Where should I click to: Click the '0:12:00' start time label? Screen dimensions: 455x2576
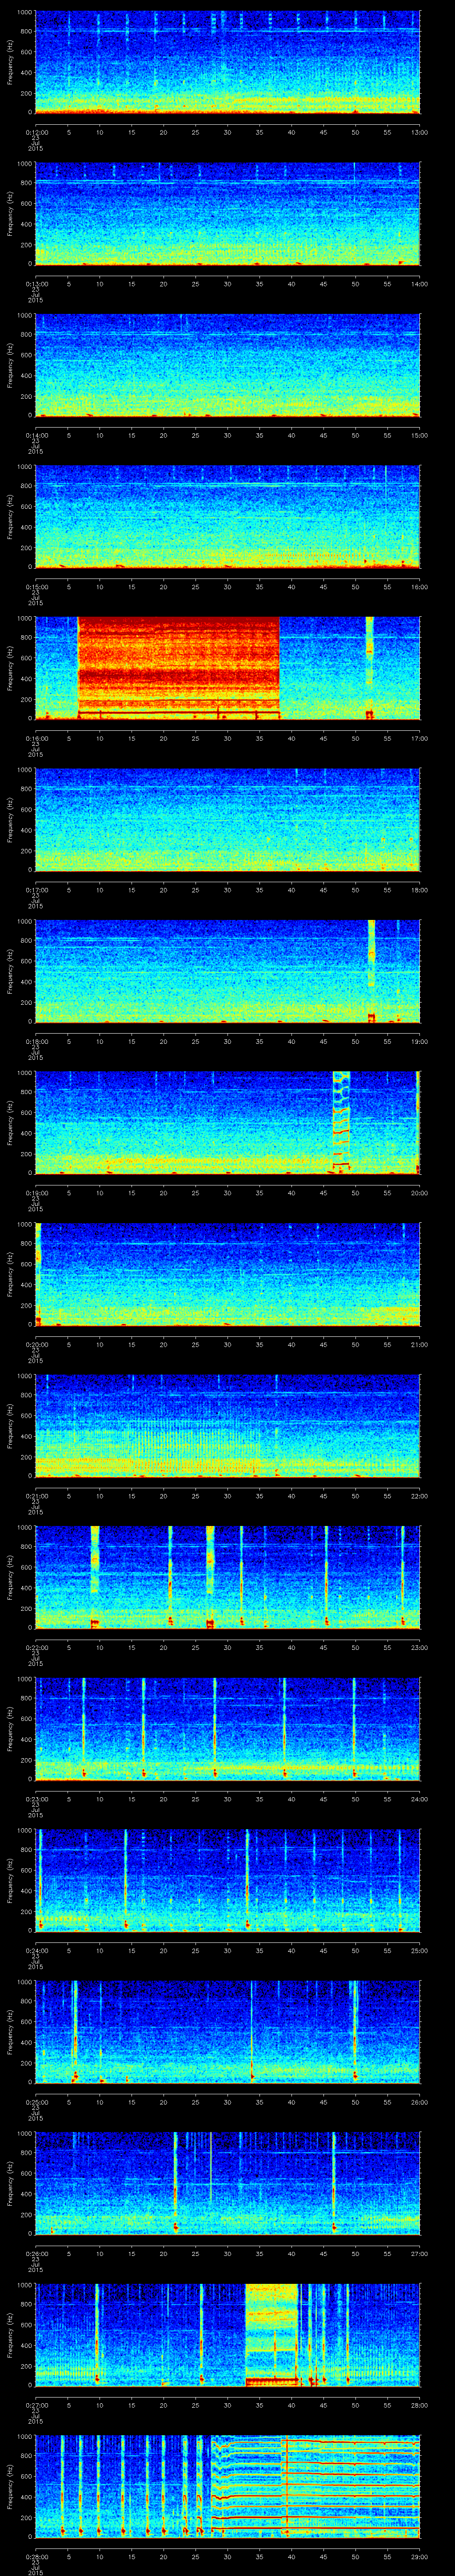tap(36, 132)
